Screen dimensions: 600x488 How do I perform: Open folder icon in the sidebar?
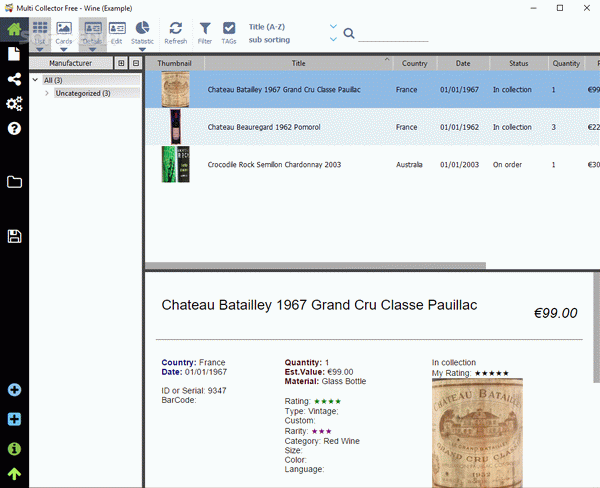tap(14, 182)
